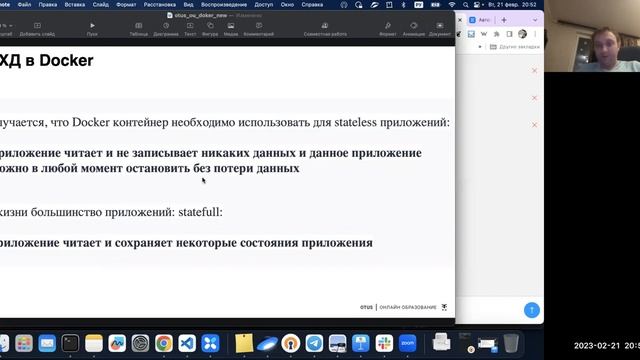This screenshot has height=360, width=640.
Task: Open Visual Studio Code from the Dock
Action: pos(187,343)
